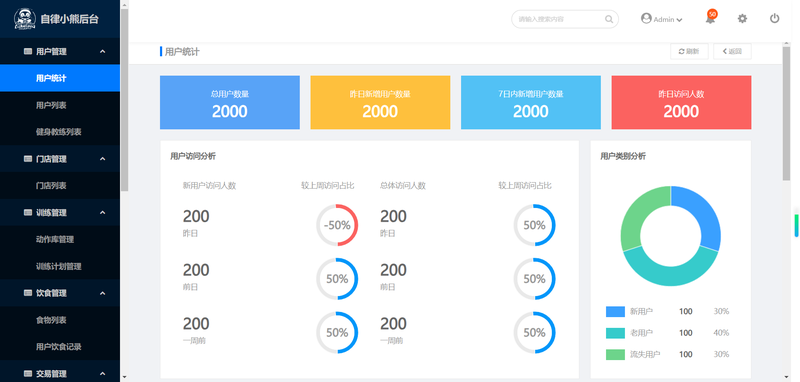
Task: Click the 饮食管理 menu icon
Action: tap(28, 293)
